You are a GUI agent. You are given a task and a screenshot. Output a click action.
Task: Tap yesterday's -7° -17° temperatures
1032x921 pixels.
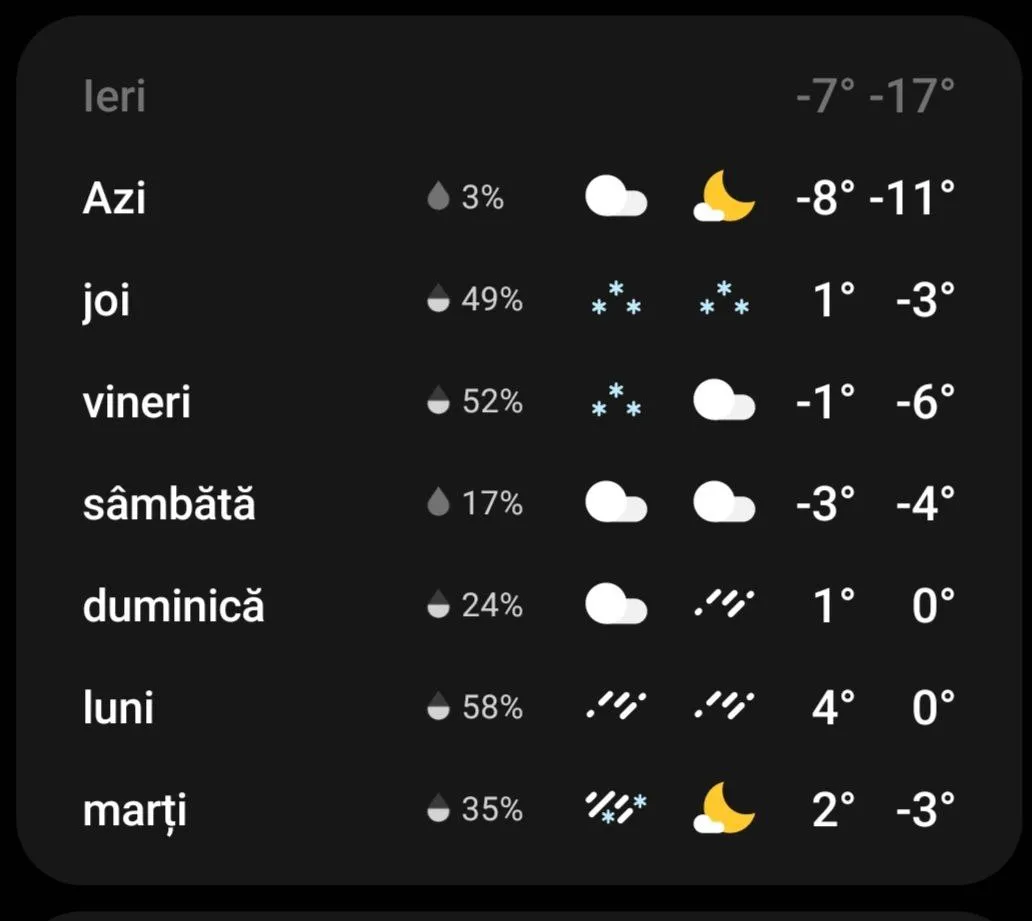point(874,96)
